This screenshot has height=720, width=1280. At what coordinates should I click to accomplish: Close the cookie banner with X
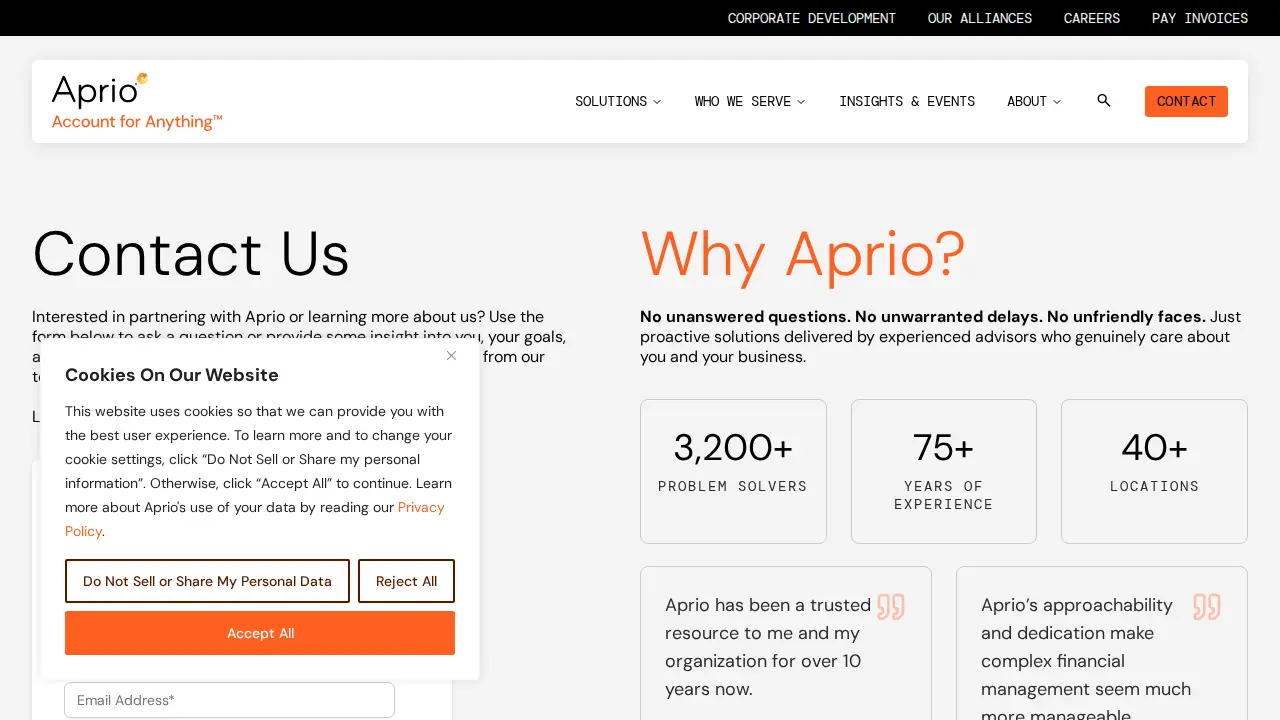click(x=451, y=356)
